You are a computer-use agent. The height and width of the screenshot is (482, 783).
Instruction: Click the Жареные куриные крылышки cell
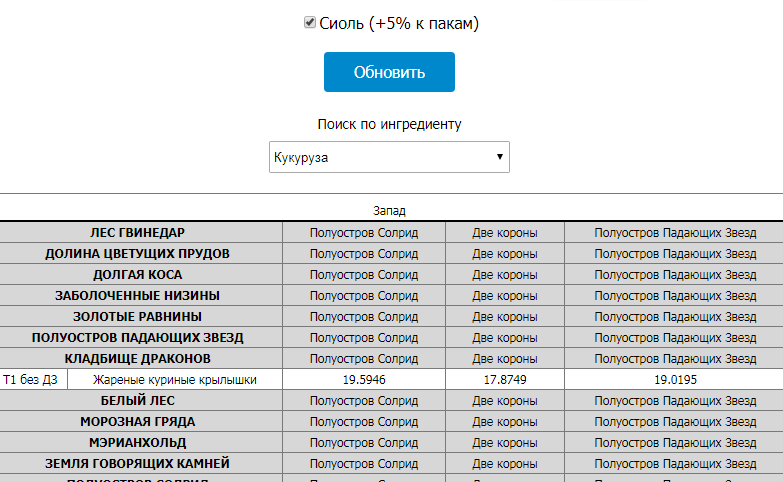click(175, 380)
